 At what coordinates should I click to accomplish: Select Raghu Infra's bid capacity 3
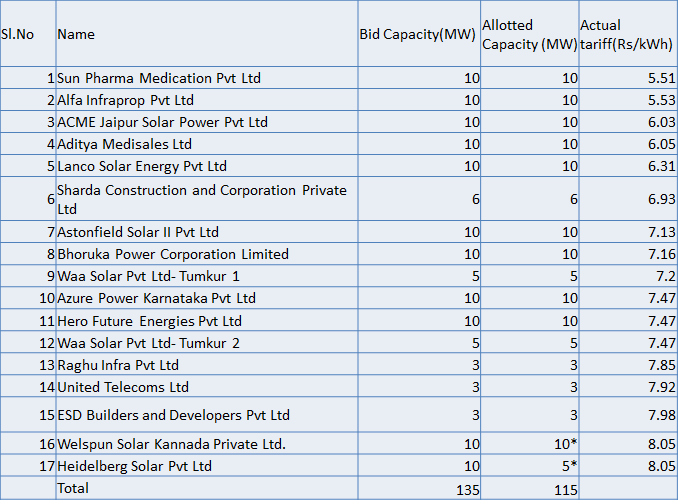(x=476, y=365)
